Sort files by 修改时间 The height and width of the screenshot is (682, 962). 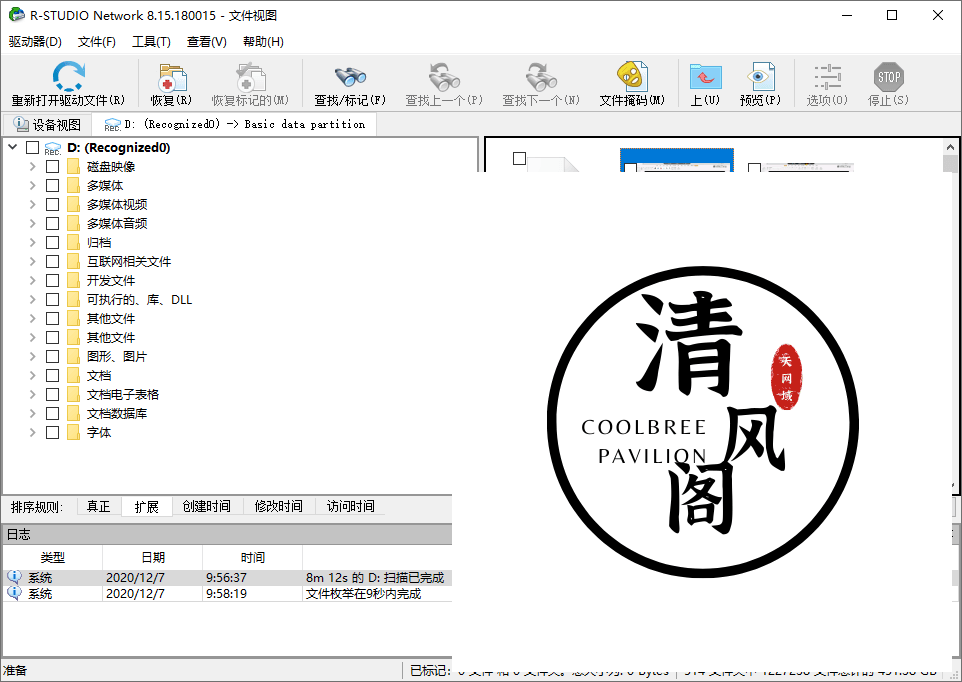(x=279, y=507)
